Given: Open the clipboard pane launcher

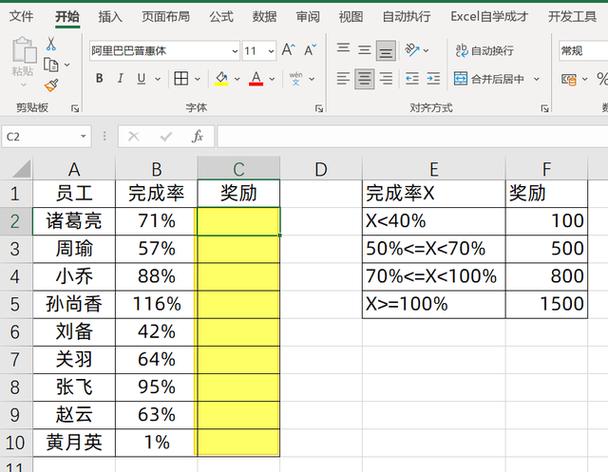Looking at the screenshot, I should click(75, 109).
